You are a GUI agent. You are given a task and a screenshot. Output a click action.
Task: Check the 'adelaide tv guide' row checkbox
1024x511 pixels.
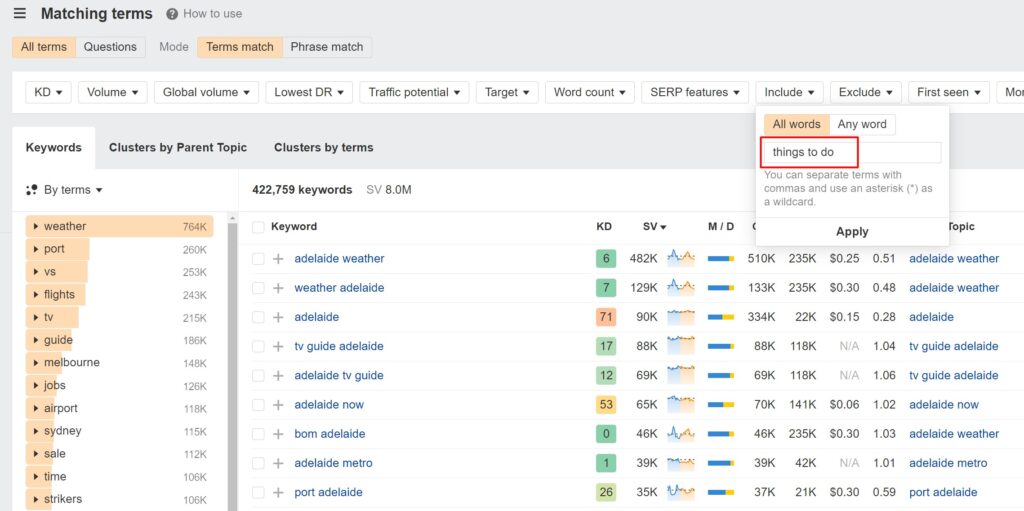[x=258, y=376]
